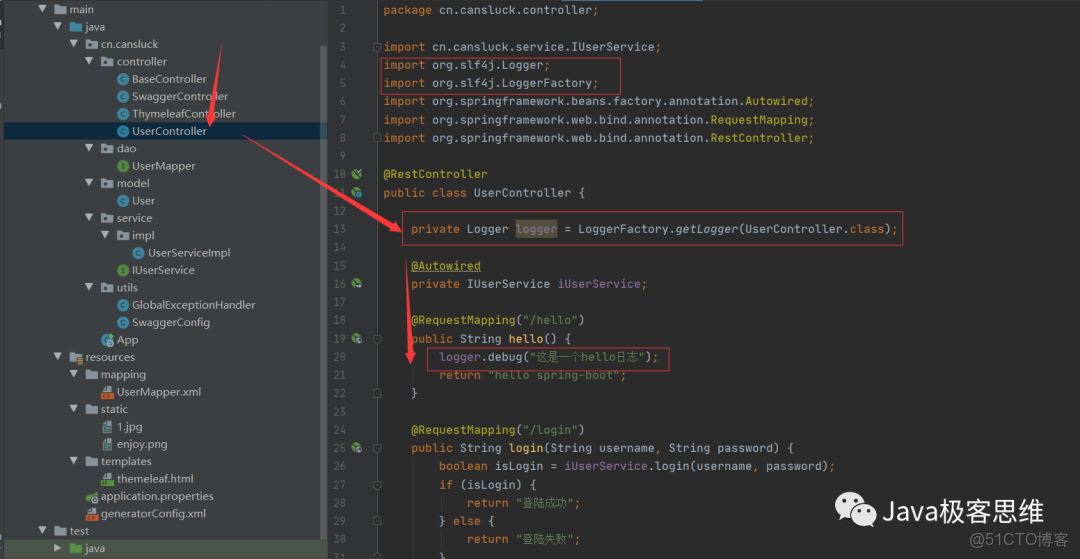Toggle the import block fold marker
The width and height of the screenshot is (1080, 559).
click(x=376, y=47)
